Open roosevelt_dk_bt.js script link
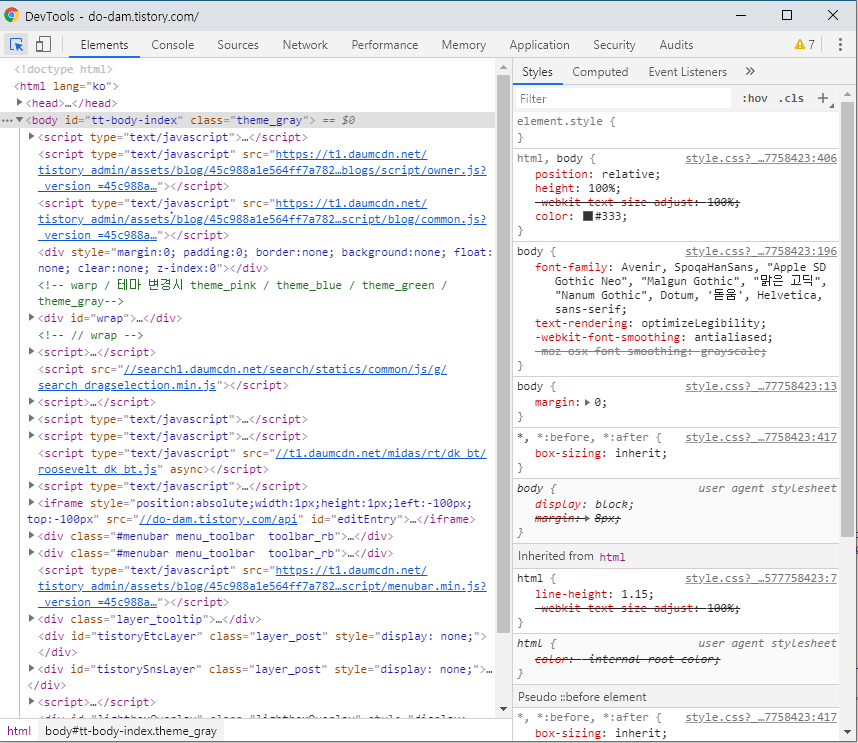858x743 pixels. coord(262,461)
